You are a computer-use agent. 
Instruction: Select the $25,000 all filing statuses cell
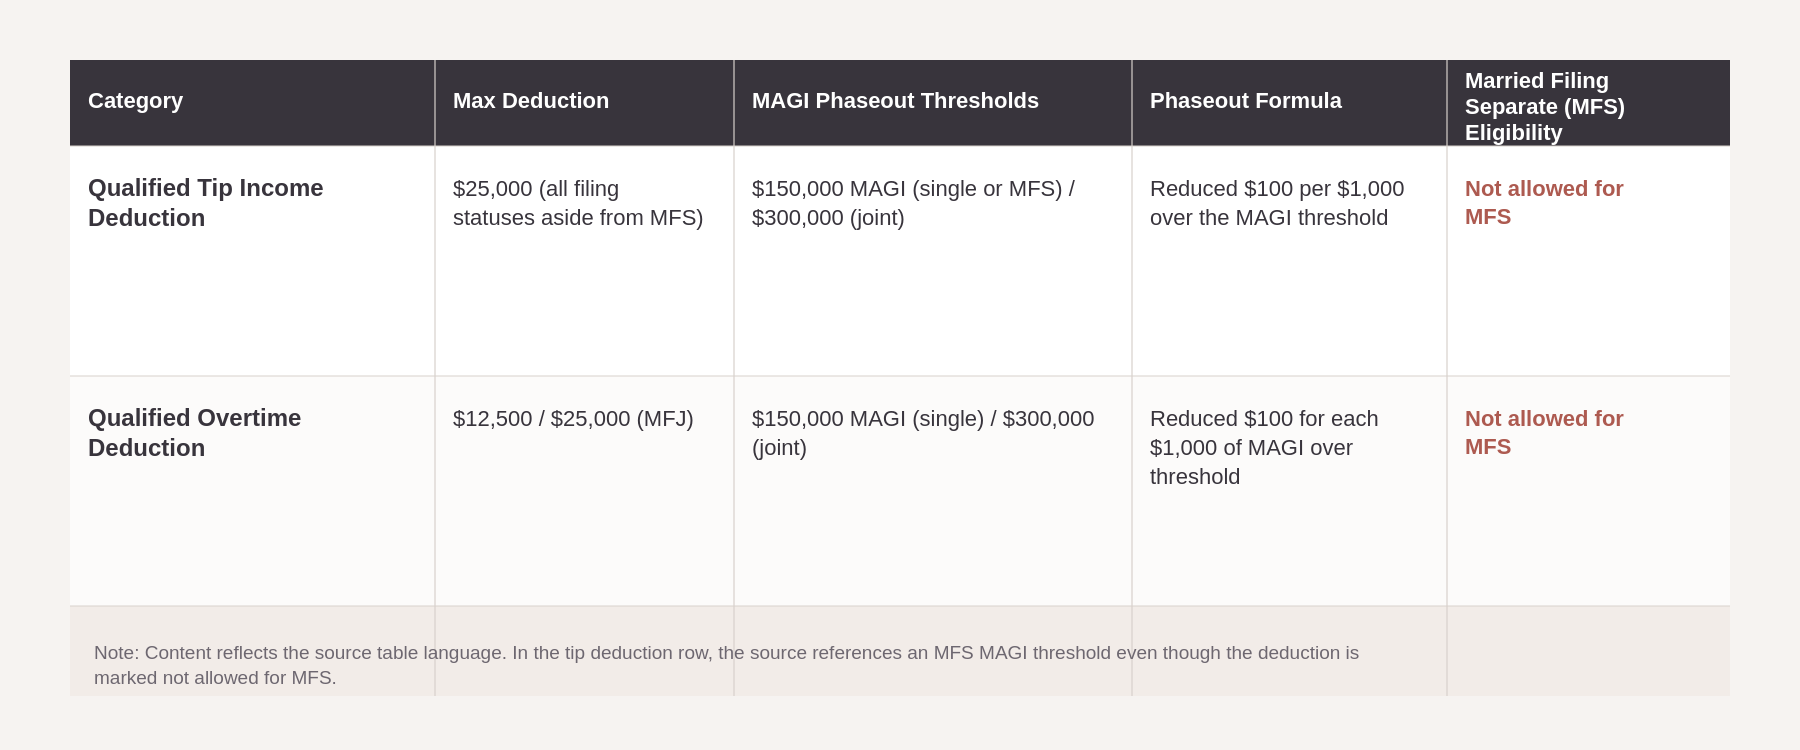coord(577,203)
